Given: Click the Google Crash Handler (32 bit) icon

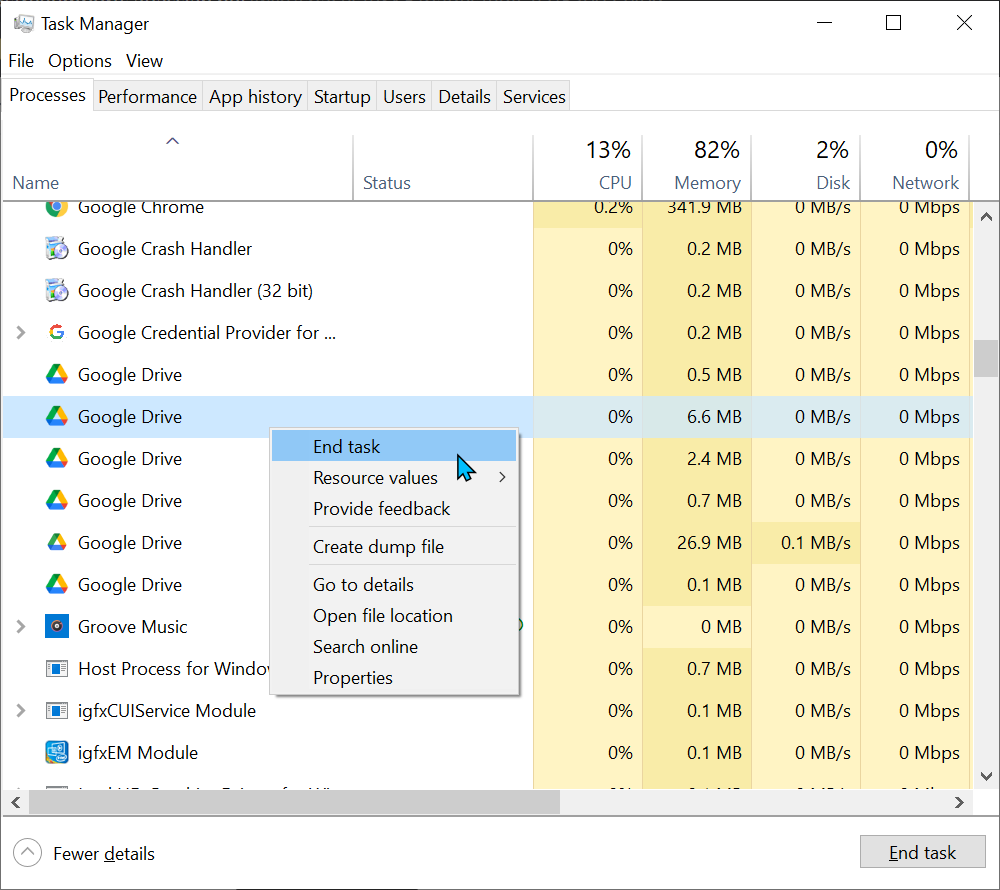Looking at the screenshot, I should tap(57, 291).
